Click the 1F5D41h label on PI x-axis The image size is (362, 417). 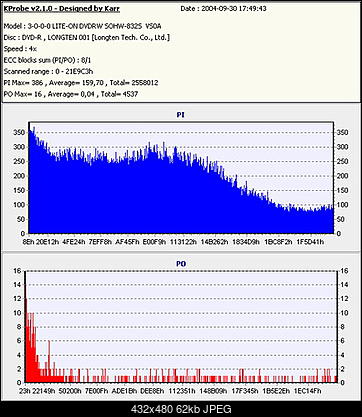coord(310,242)
